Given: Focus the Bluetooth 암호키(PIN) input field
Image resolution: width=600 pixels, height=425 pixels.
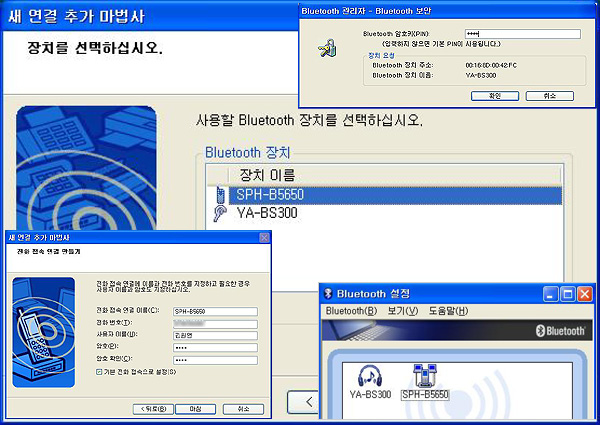Looking at the screenshot, I should click(523, 34).
